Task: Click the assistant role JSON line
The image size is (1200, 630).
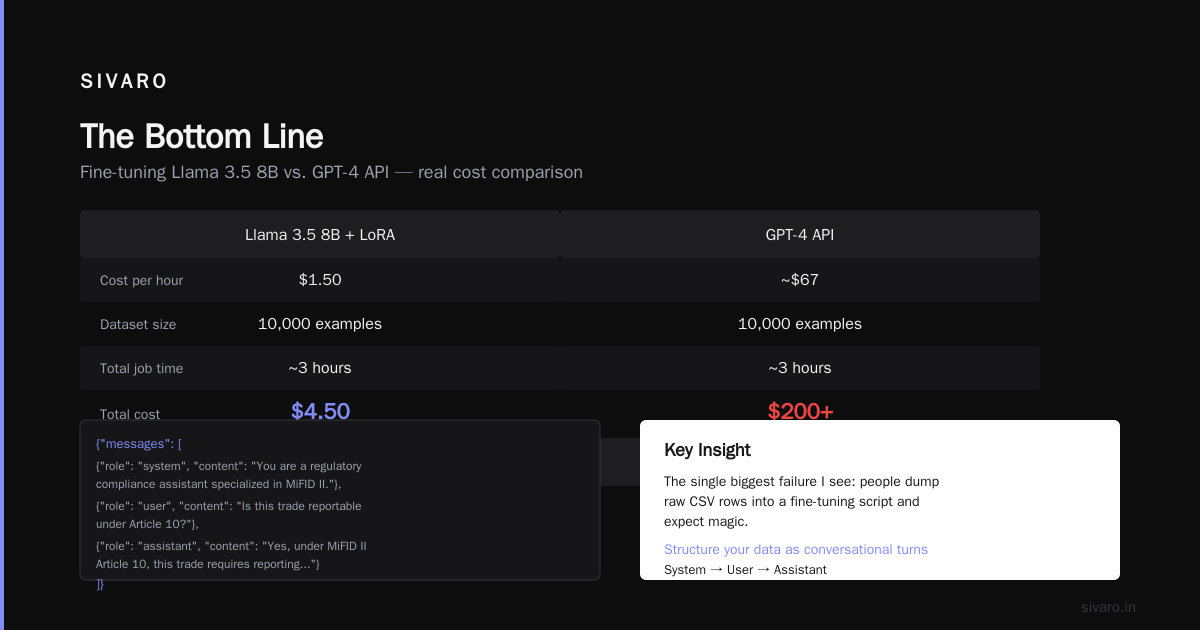Action: (232, 555)
